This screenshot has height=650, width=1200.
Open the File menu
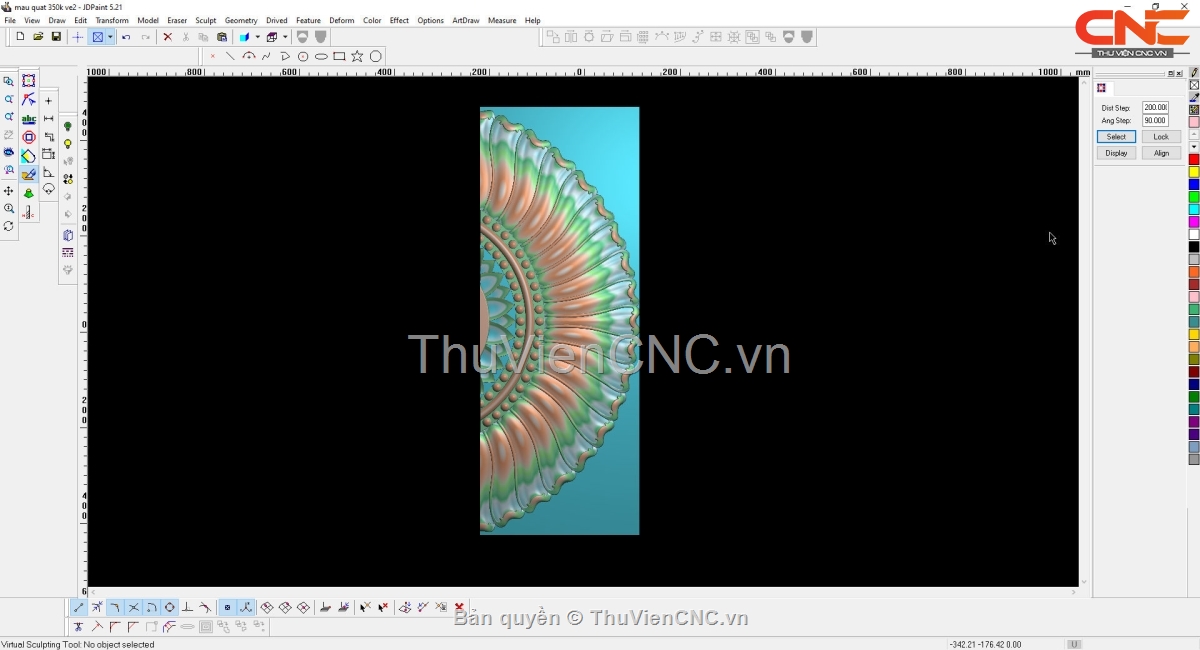point(10,20)
